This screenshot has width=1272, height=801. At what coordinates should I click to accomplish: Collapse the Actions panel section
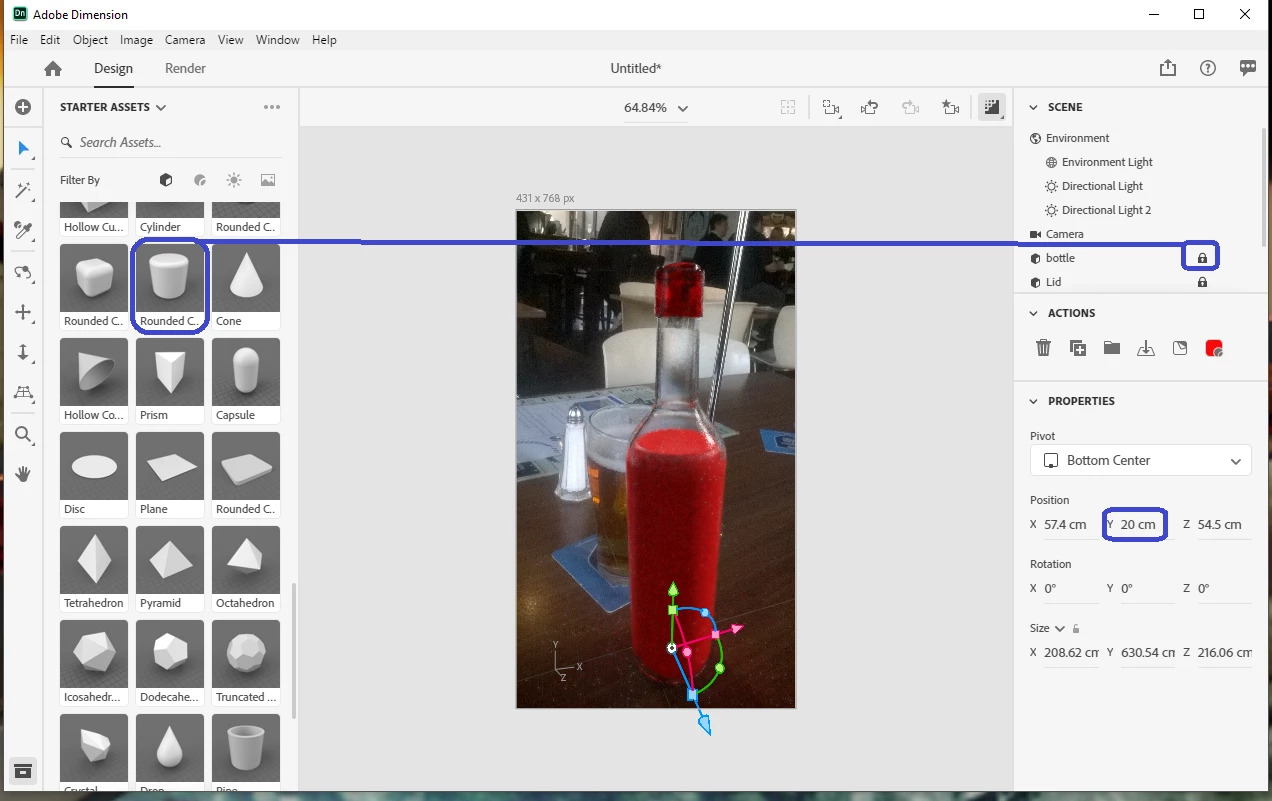pyautogui.click(x=1034, y=313)
